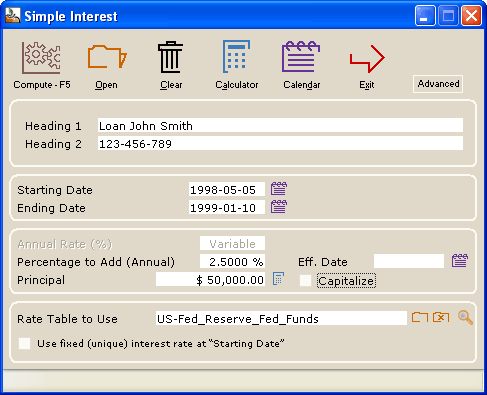The image size is (487, 395).
Task: View rate table with magnifier icon
Action: (465, 317)
